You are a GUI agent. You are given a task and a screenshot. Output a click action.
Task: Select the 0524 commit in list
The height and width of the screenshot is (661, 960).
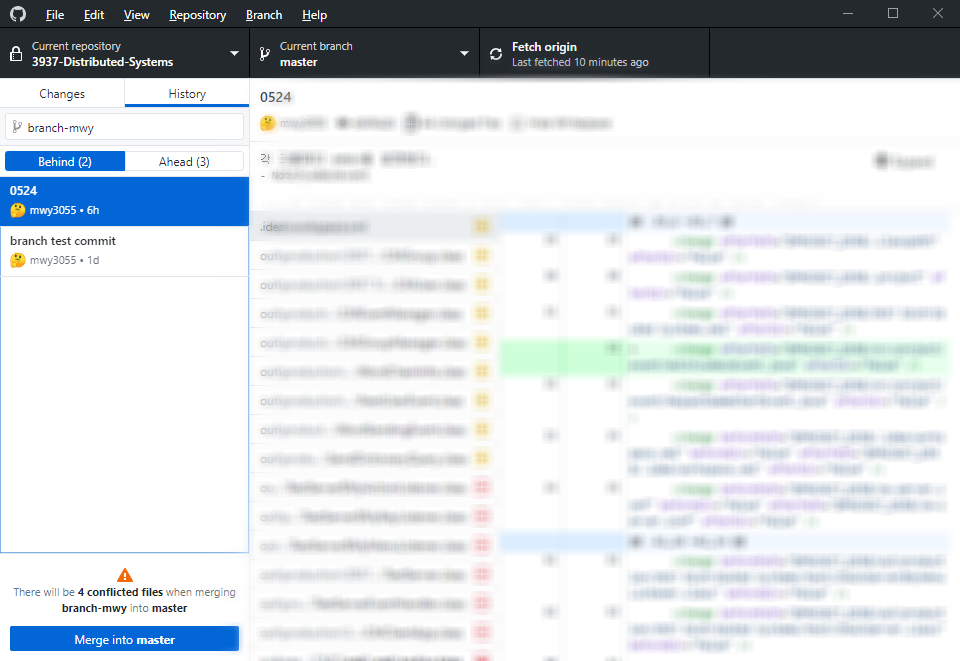[x=124, y=201]
